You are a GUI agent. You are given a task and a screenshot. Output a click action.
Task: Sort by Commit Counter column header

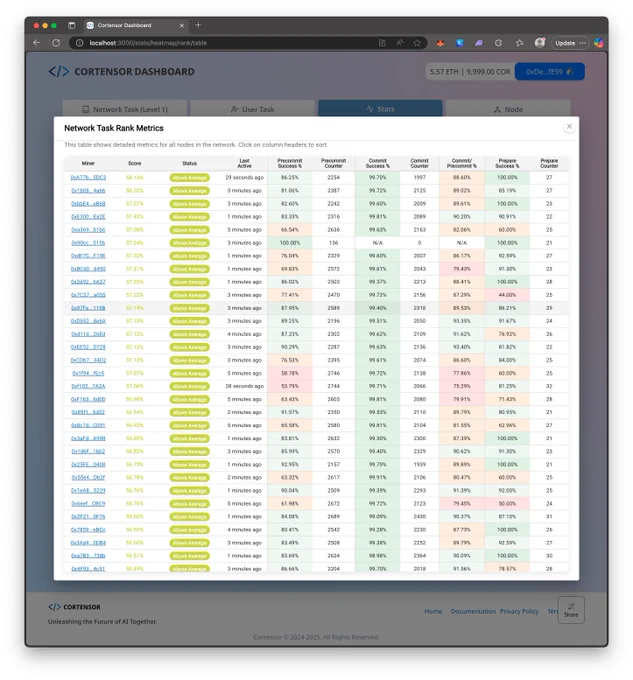pyautogui.click(x=419, y=163)
